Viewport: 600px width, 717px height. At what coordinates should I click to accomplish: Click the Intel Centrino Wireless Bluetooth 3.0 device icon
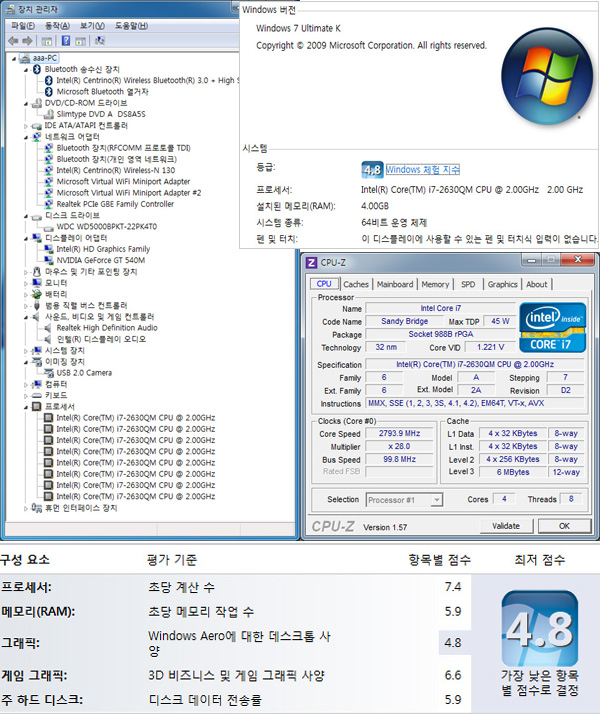pyautogui.click(x=48, y=80)
